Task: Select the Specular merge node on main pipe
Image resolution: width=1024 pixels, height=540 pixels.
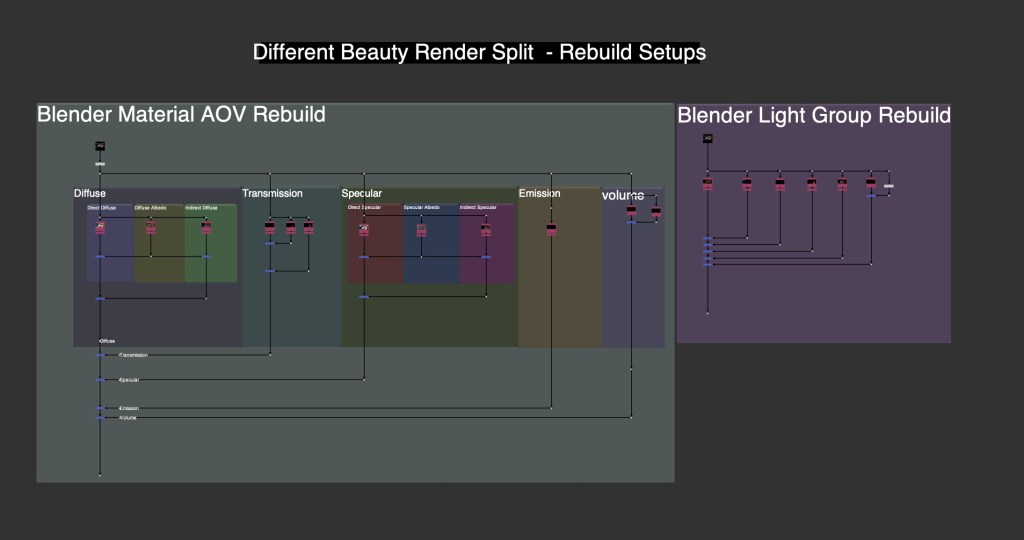Action: point(100,380)
